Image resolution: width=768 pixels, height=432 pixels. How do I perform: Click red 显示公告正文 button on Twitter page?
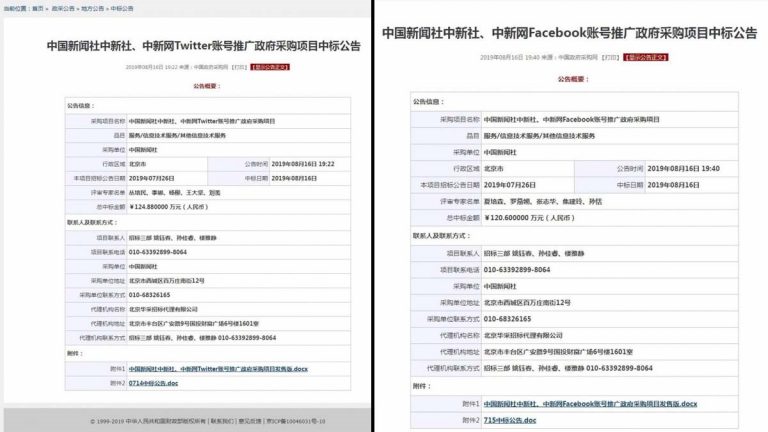point(270,67)
